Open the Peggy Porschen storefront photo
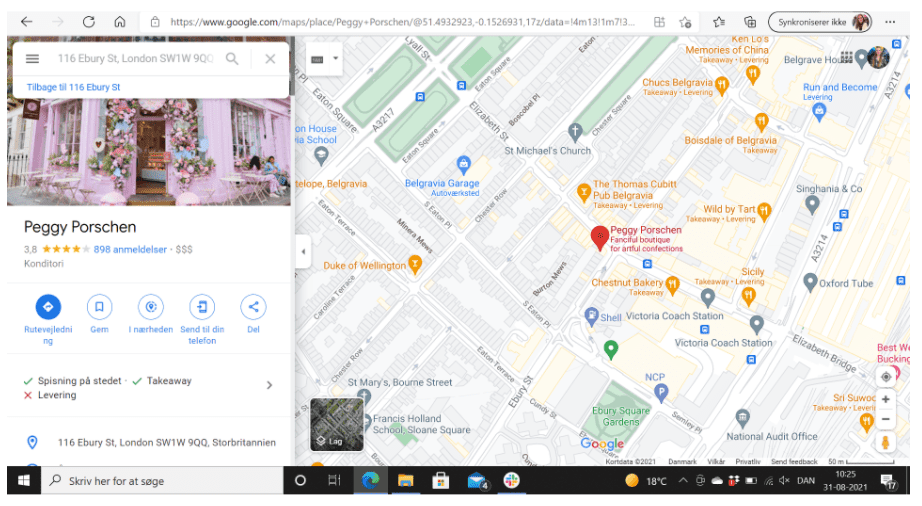922x506 pixels. tap(149, 152)
